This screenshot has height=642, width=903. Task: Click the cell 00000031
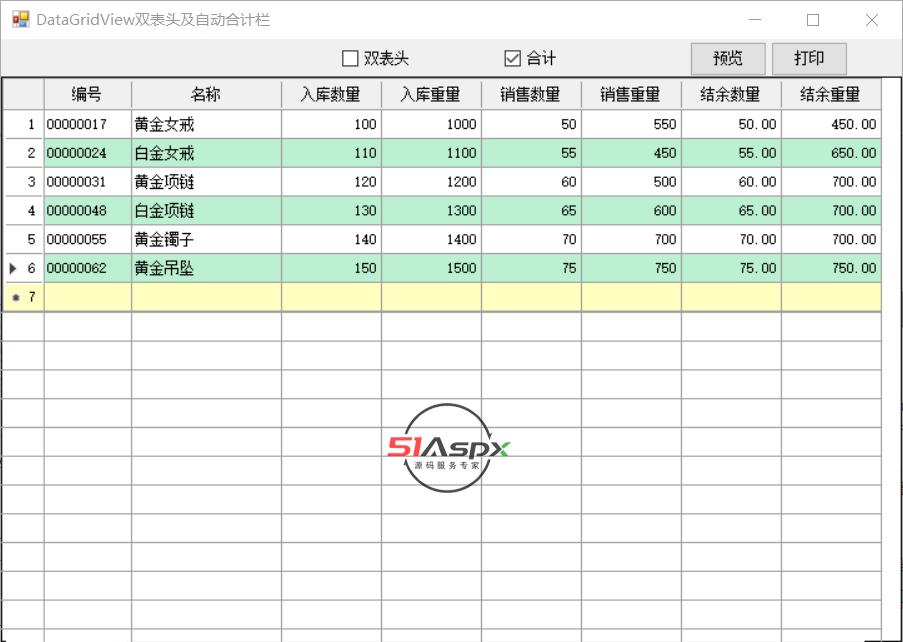pos(88,182)
